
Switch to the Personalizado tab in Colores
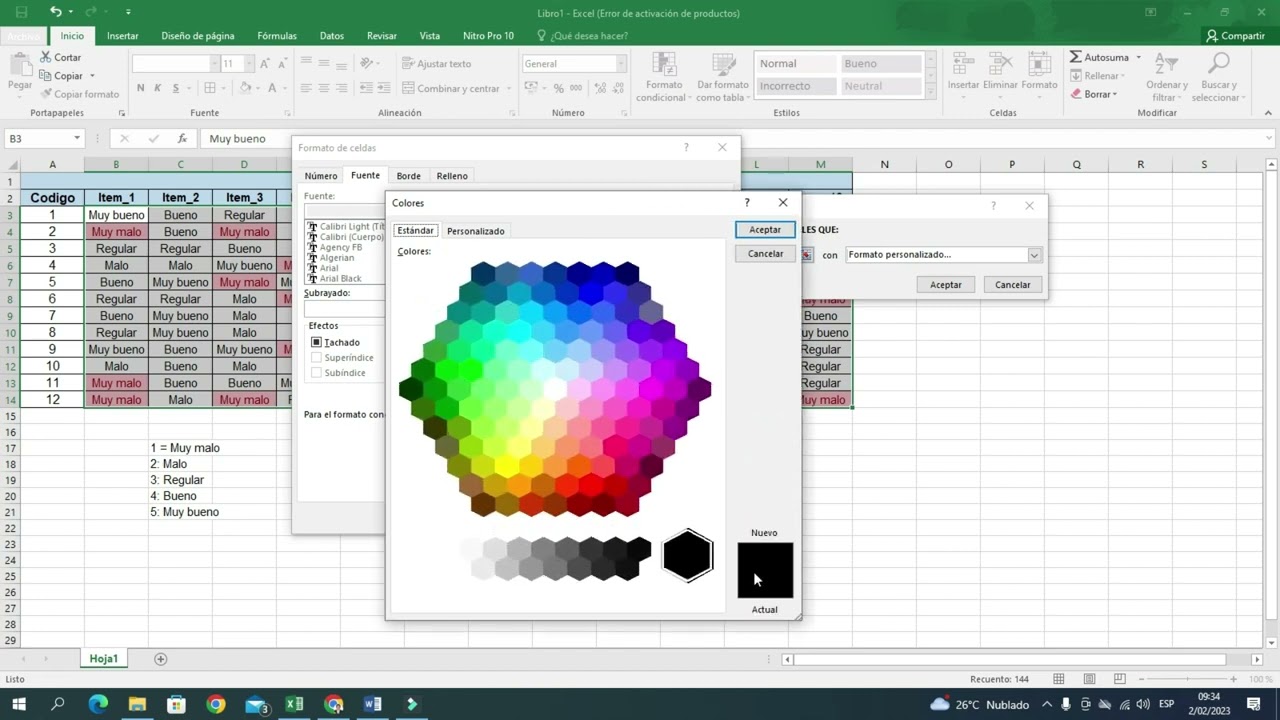(x=476, y=231)
